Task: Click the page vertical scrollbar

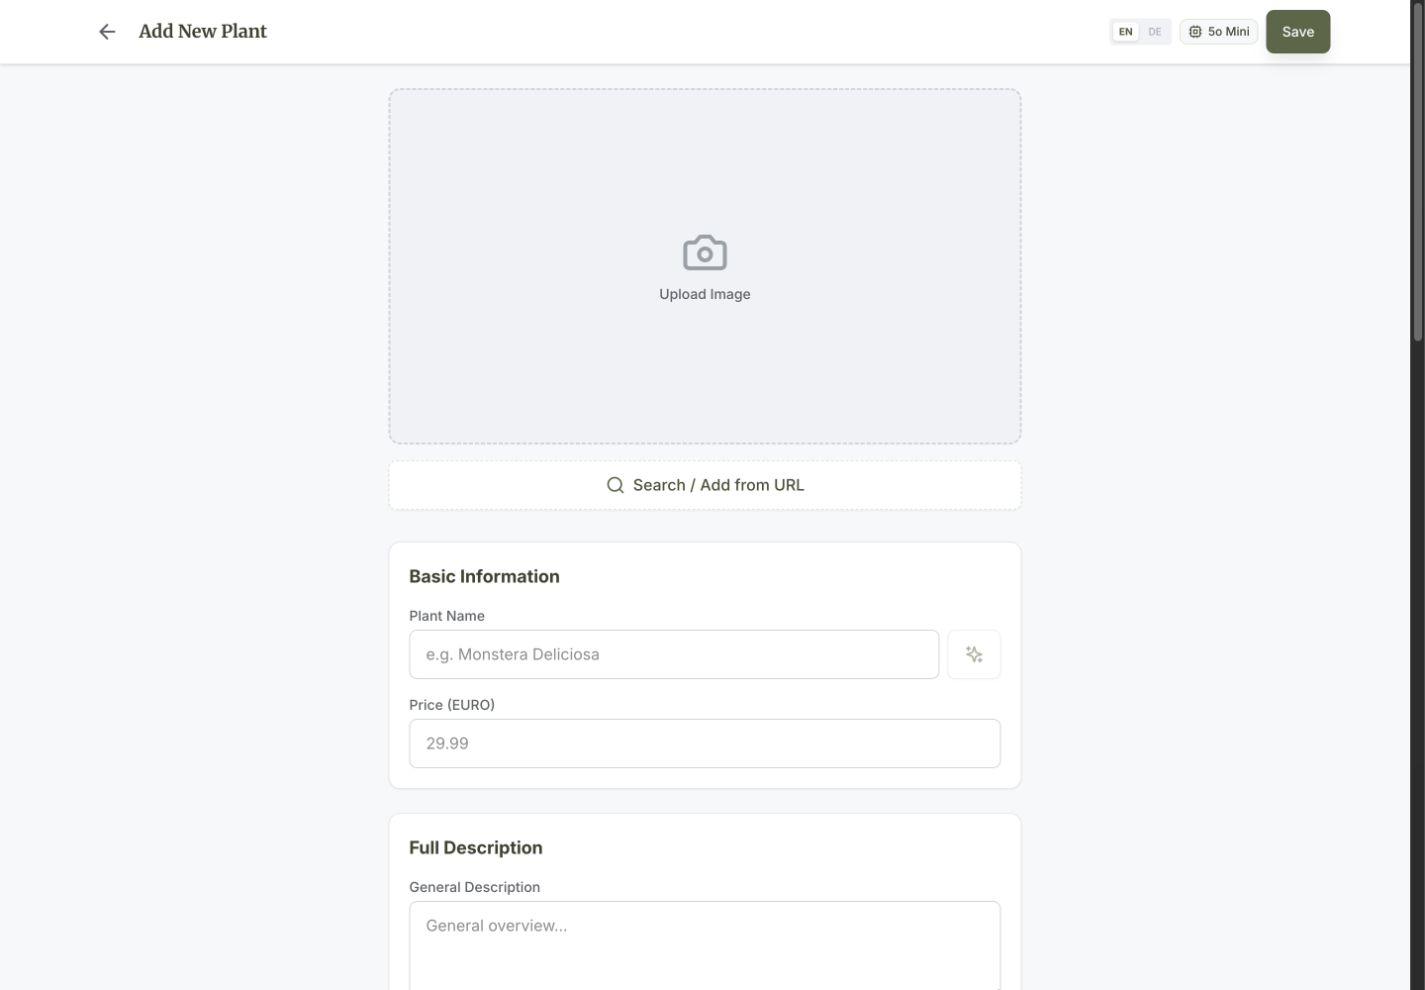Action: (x=1417, y=495)
